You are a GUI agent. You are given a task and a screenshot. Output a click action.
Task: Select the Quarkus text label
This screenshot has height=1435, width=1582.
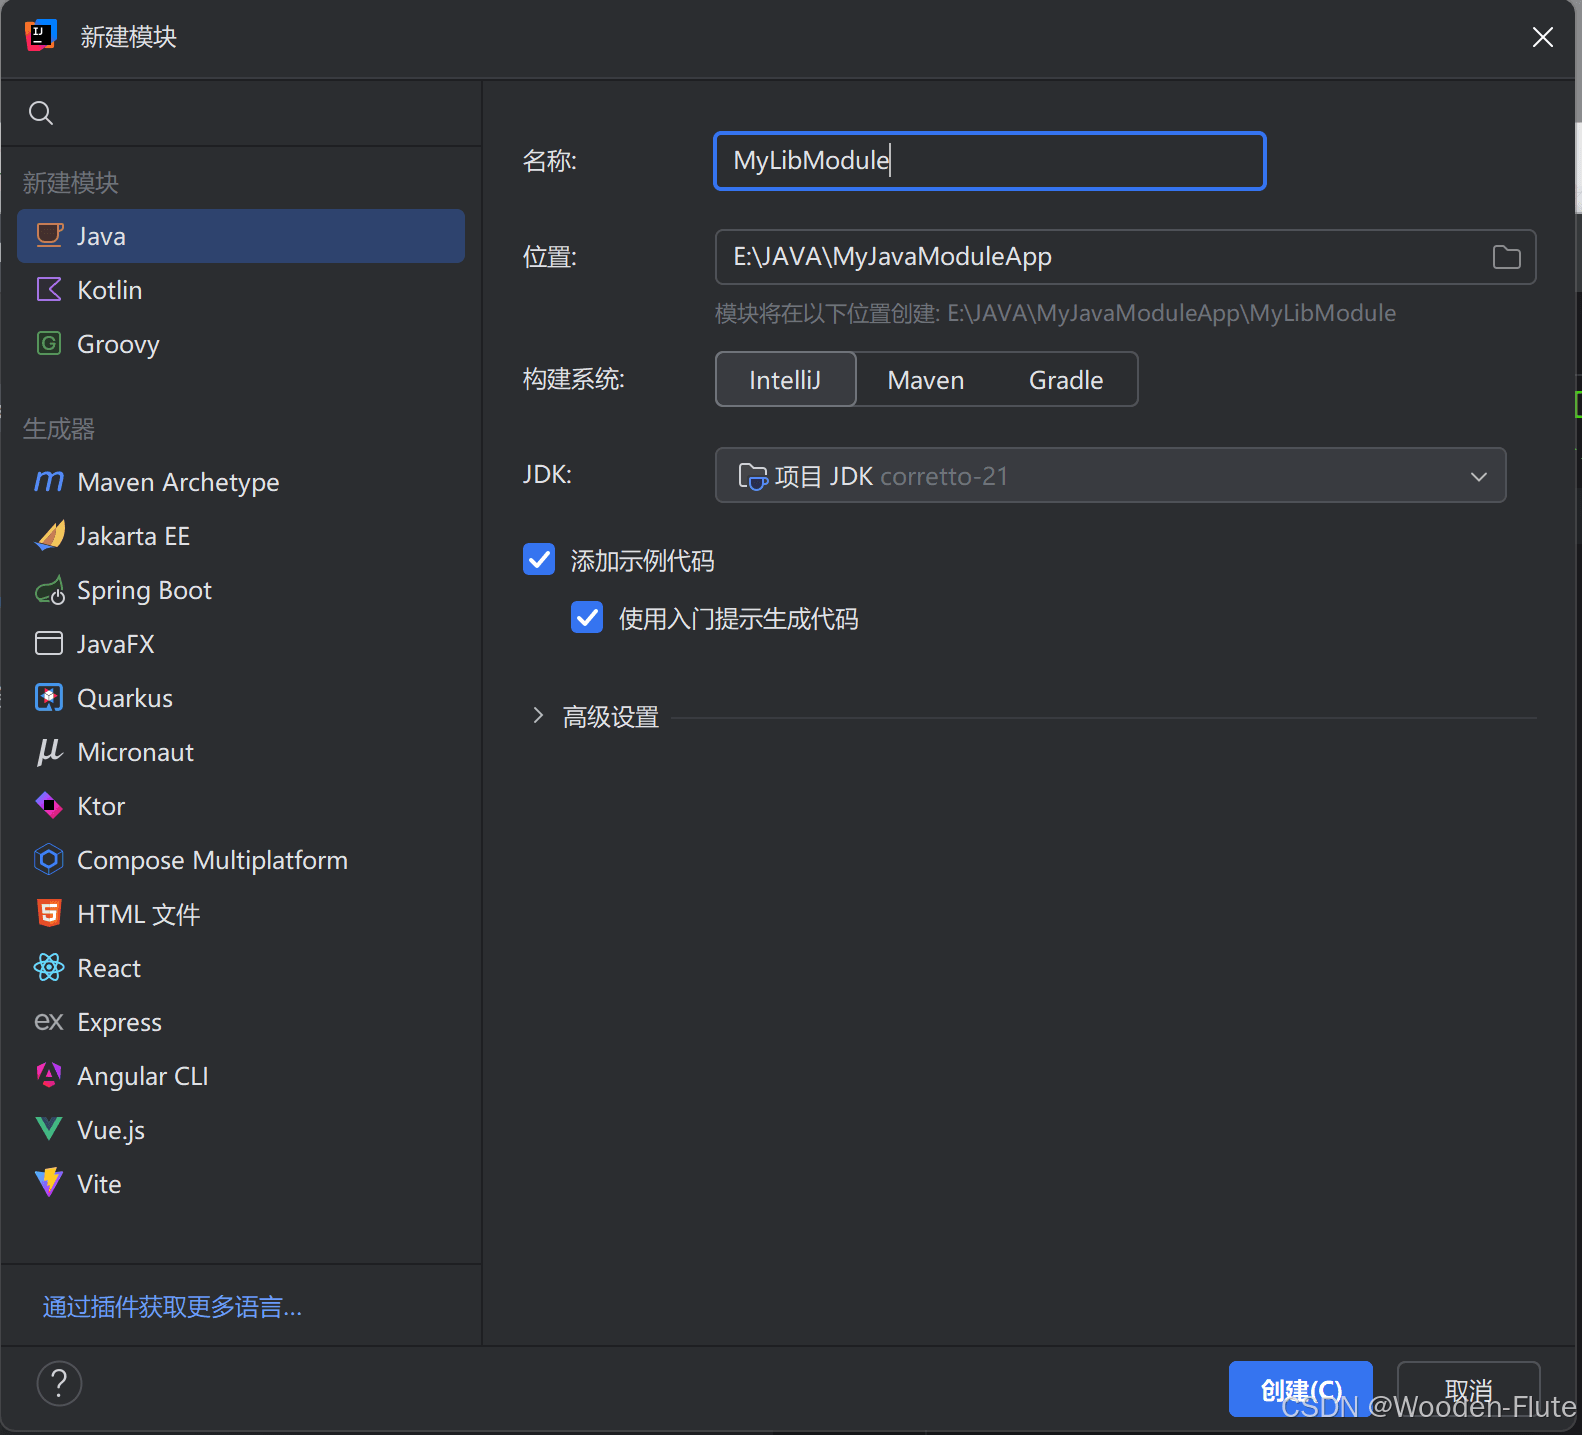125,698
